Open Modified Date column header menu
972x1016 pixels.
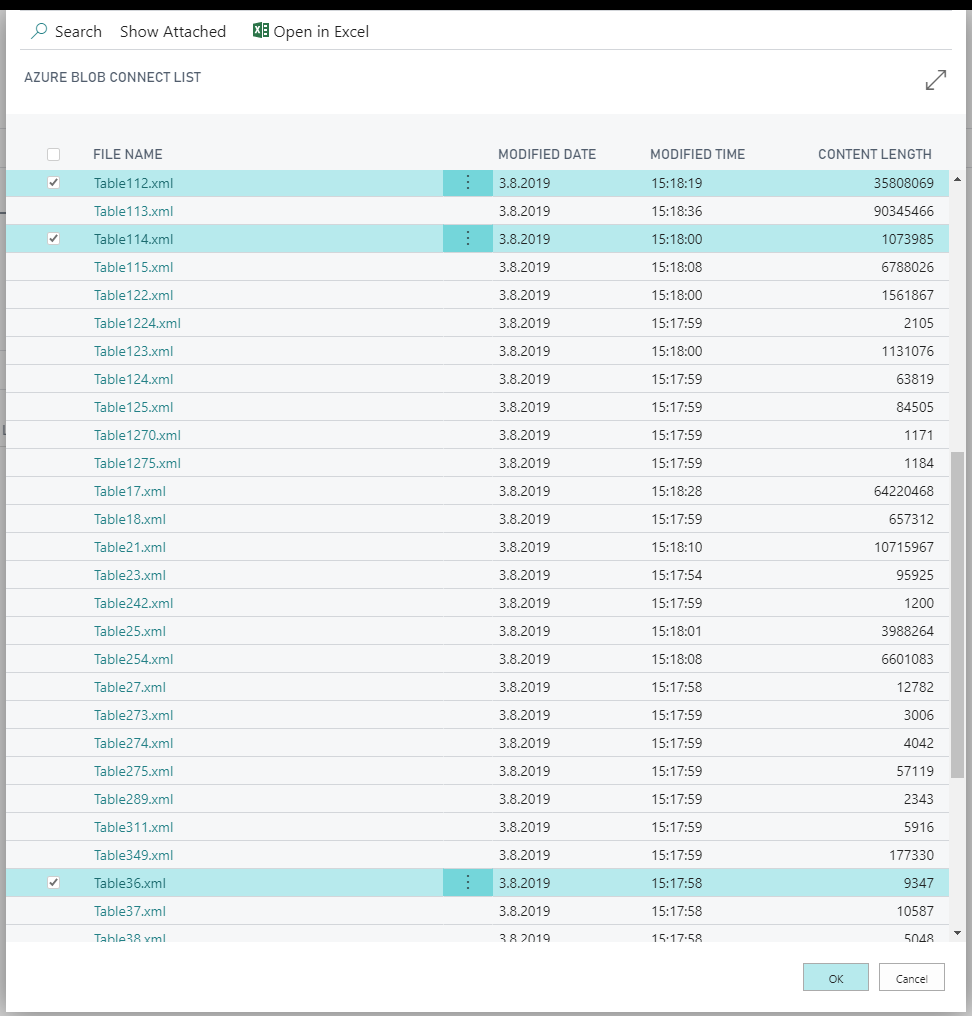pos(546,154)
